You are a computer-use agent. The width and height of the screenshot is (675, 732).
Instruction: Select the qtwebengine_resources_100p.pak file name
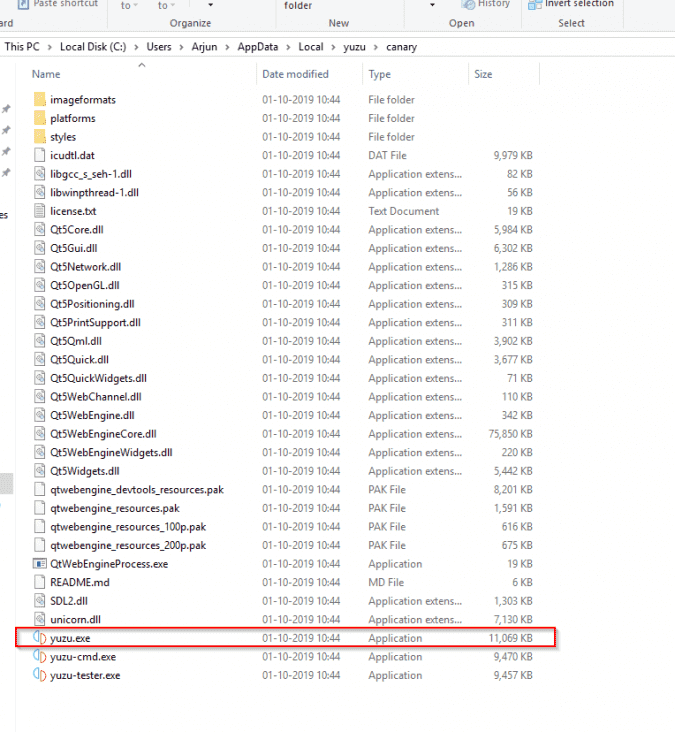[x=128, y=527]
